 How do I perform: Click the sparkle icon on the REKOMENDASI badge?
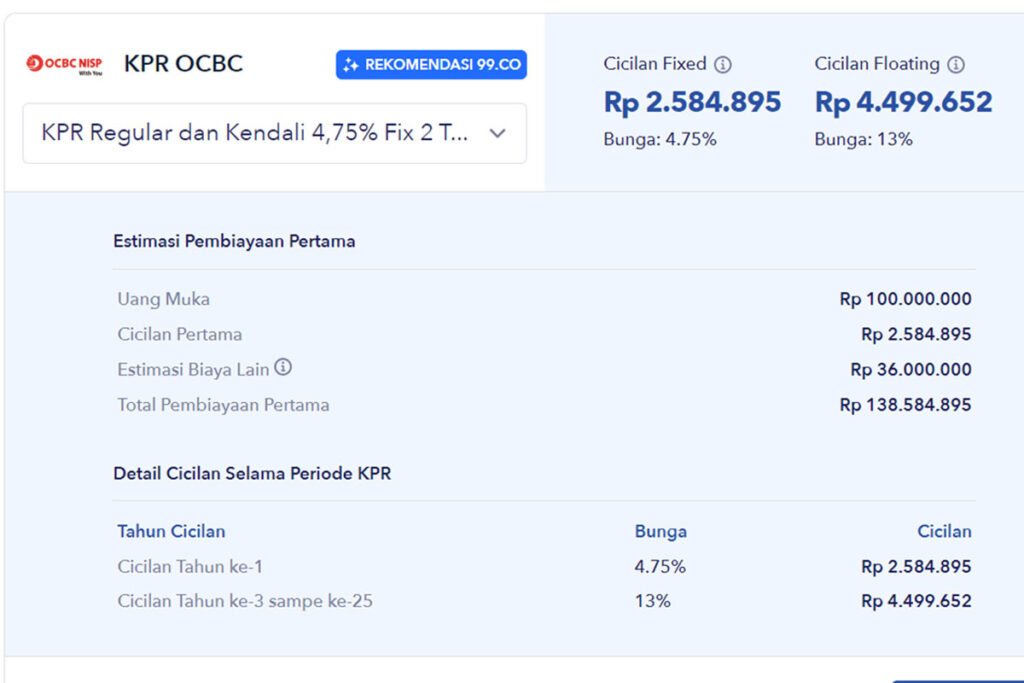click(351, 64)
